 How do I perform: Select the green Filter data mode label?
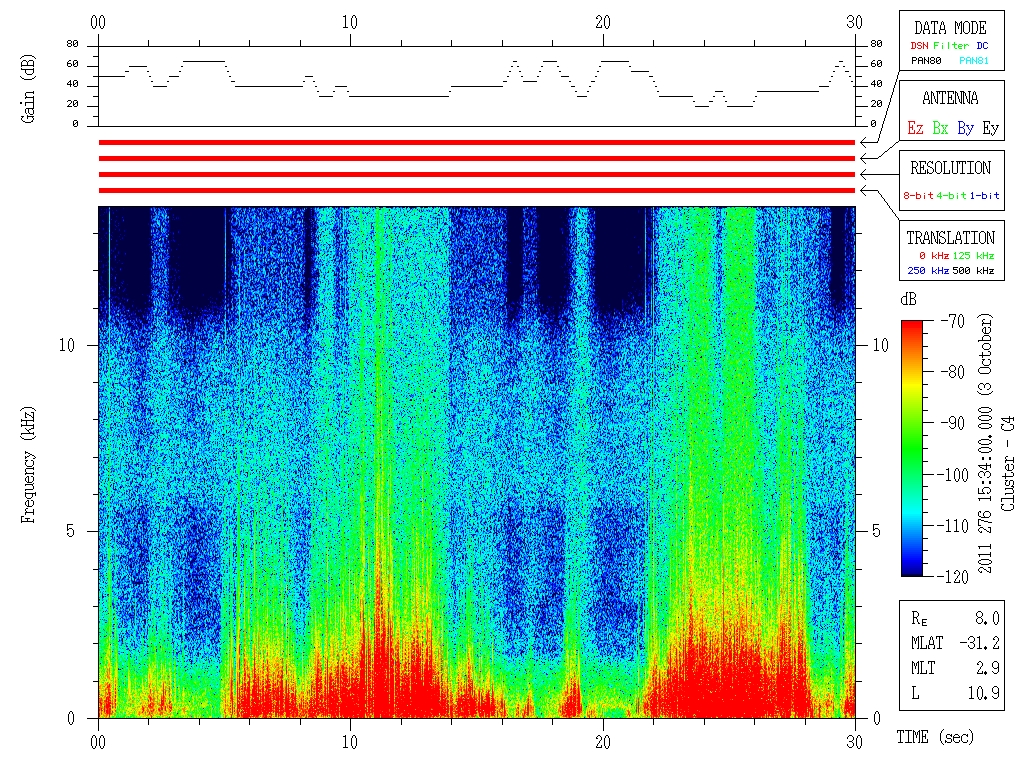(951, 46)
